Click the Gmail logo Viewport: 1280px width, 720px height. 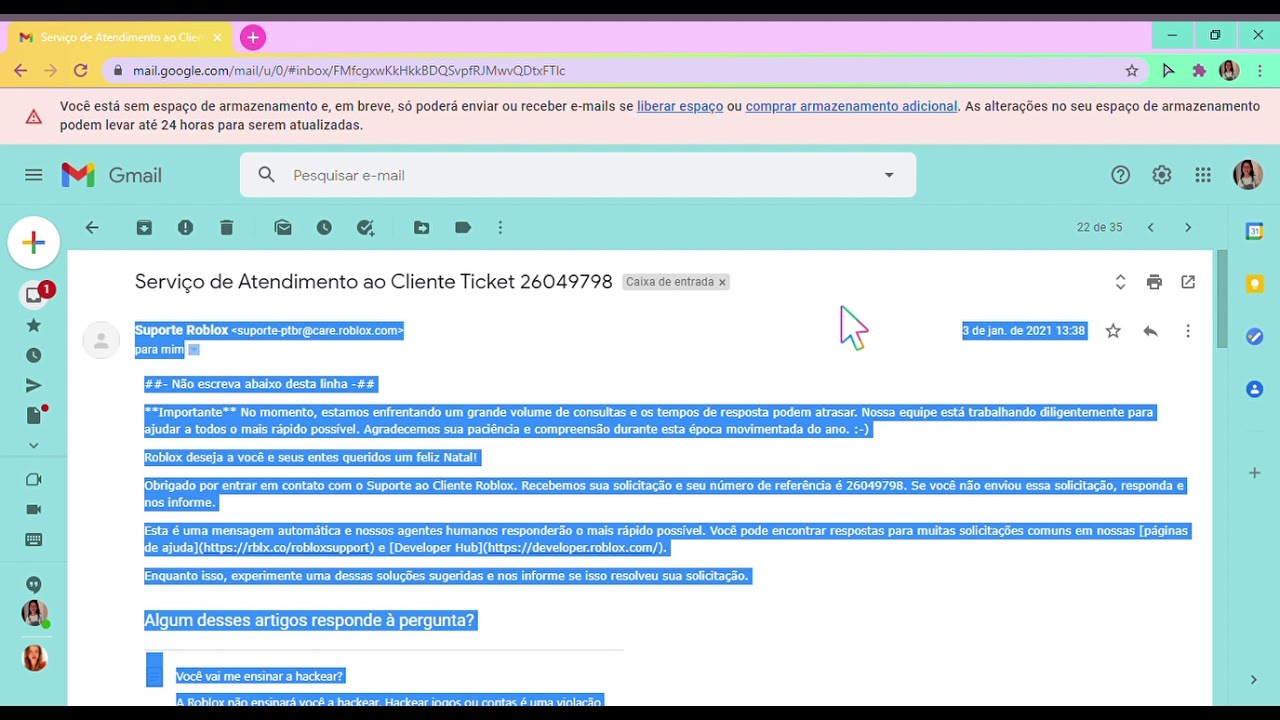tap(111, 175)
